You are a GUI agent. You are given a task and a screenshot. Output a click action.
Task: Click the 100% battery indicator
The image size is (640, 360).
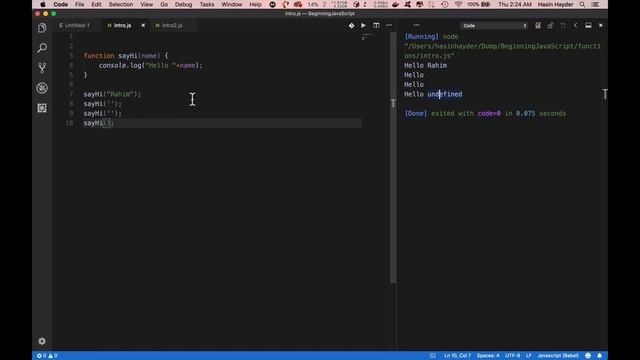(x=479, y=4)
